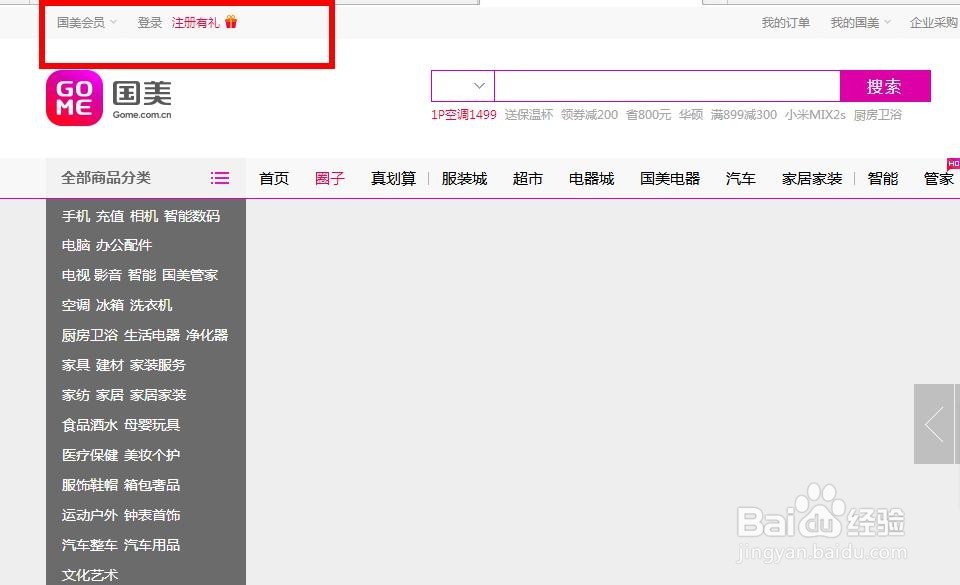Open the 电器城 nav tab
960x585 pixels.
pos(591,179)
